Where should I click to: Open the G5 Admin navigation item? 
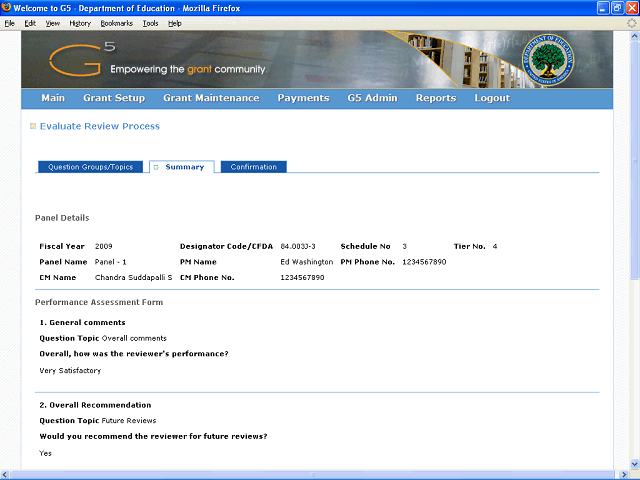(x=372, y=98)
